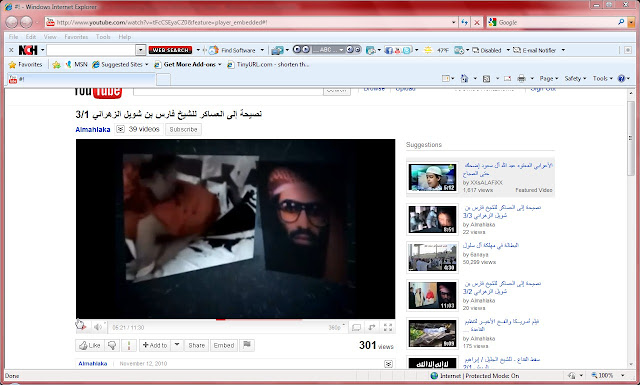Click the browser Back button
Screen dimensions: 640x385
point(12,22)
